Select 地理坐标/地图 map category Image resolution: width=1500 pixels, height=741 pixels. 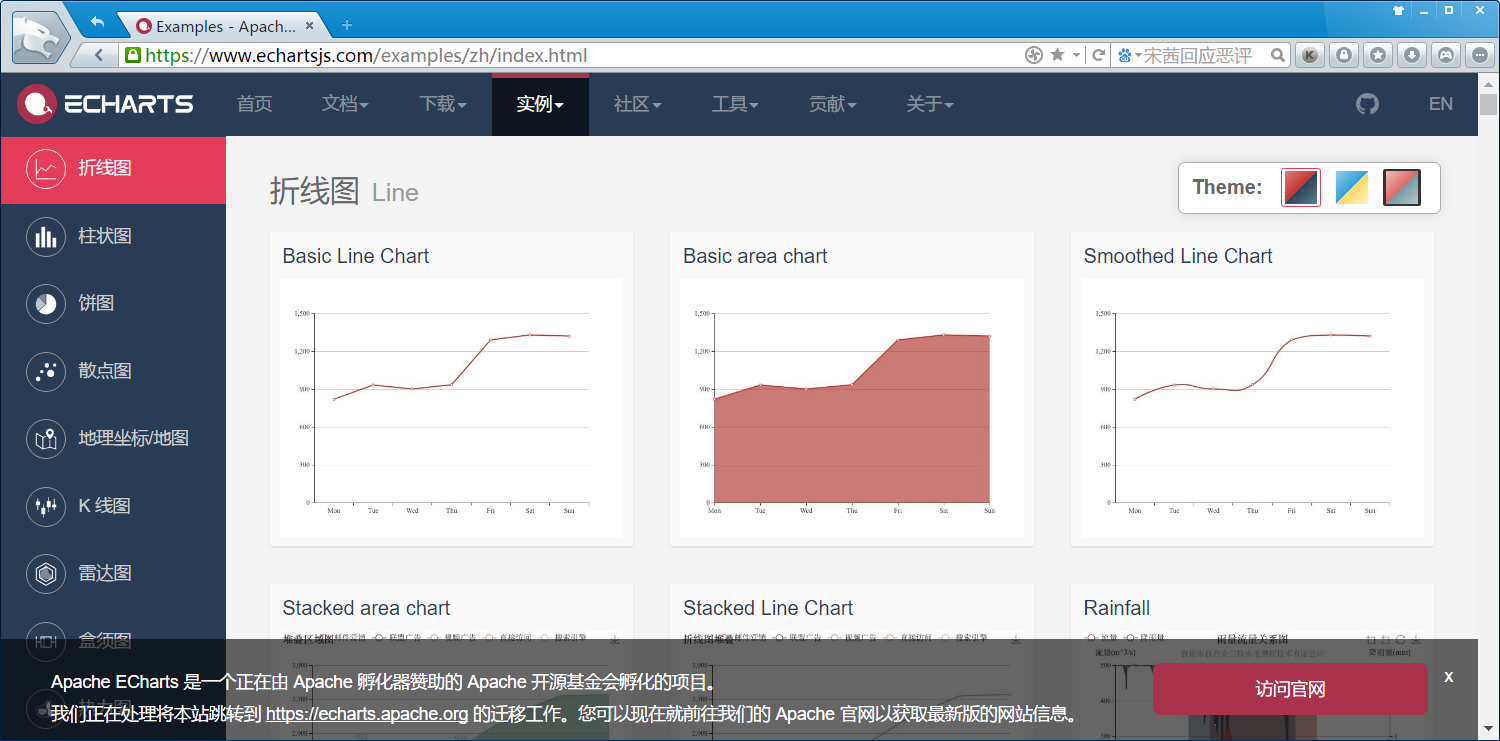click(x=113, y=439)
